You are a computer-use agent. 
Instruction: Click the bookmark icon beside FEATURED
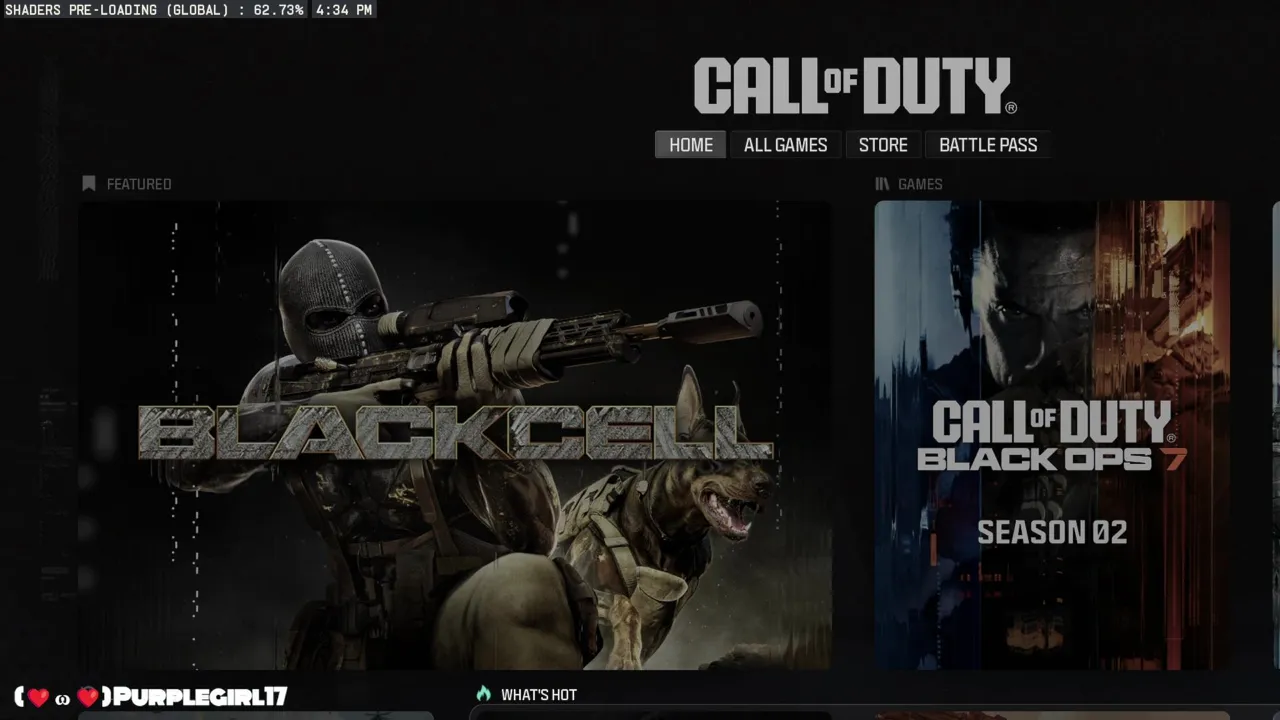click(88, 184)
